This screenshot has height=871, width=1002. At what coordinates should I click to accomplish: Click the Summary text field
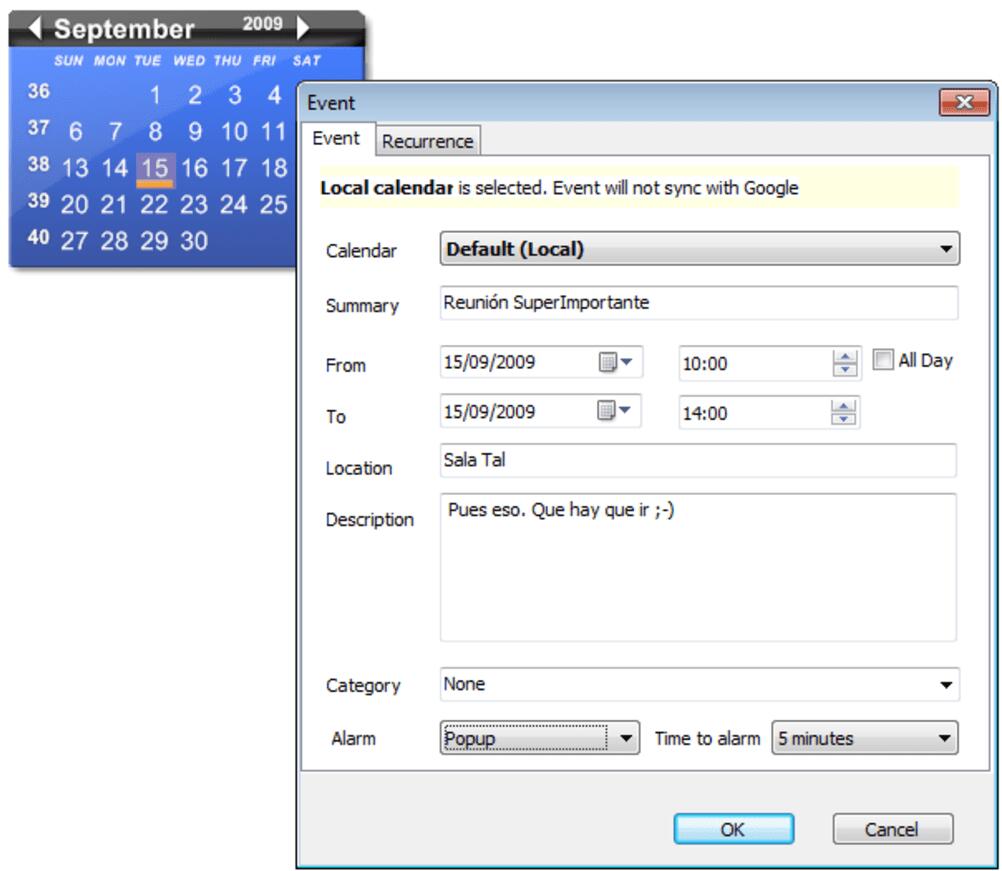coord(699,303)
